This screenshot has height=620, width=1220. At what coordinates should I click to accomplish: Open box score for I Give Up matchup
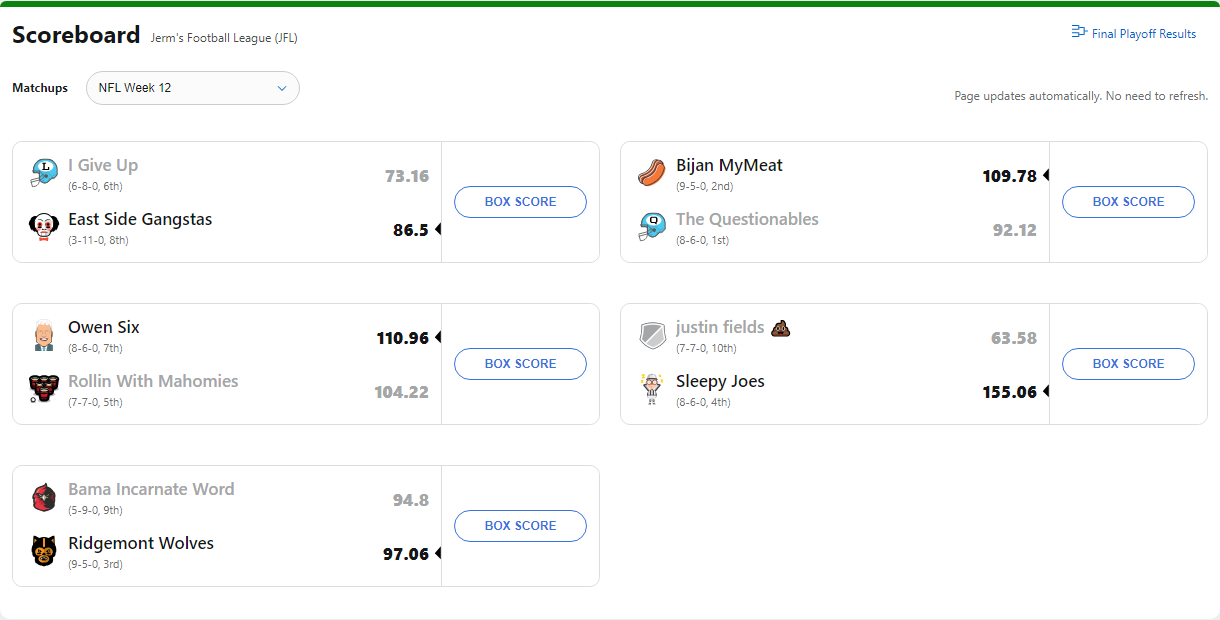coord(520,202)
